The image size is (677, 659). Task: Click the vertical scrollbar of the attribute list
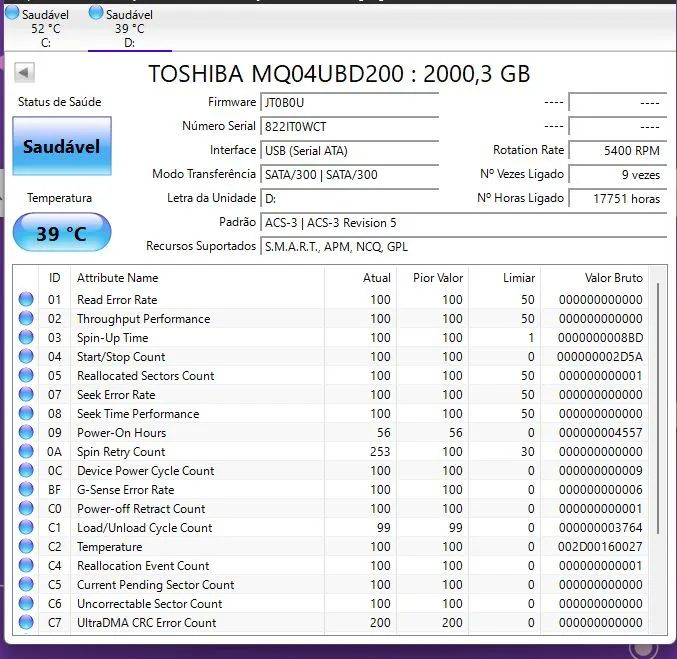(658, 408)
